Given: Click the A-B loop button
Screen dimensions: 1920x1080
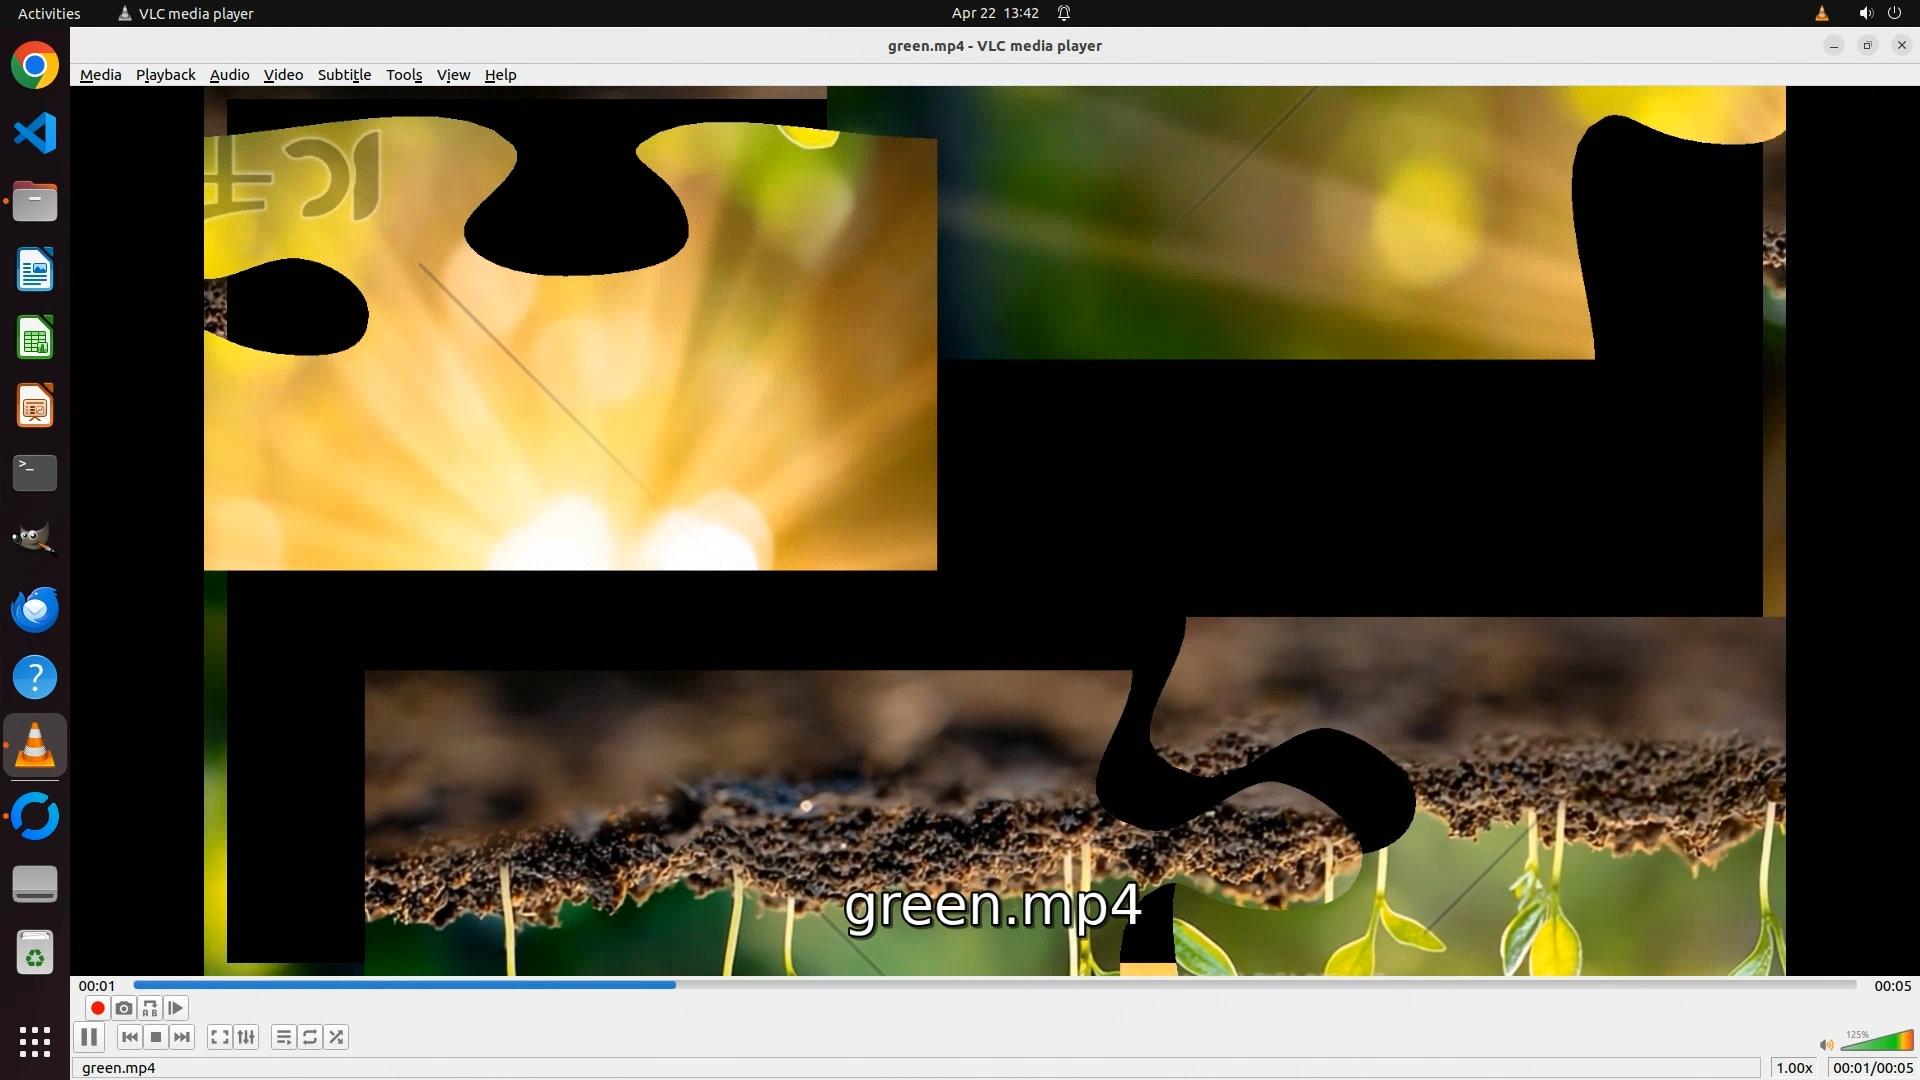Looking at the screenshot, I should (150, 1008).
